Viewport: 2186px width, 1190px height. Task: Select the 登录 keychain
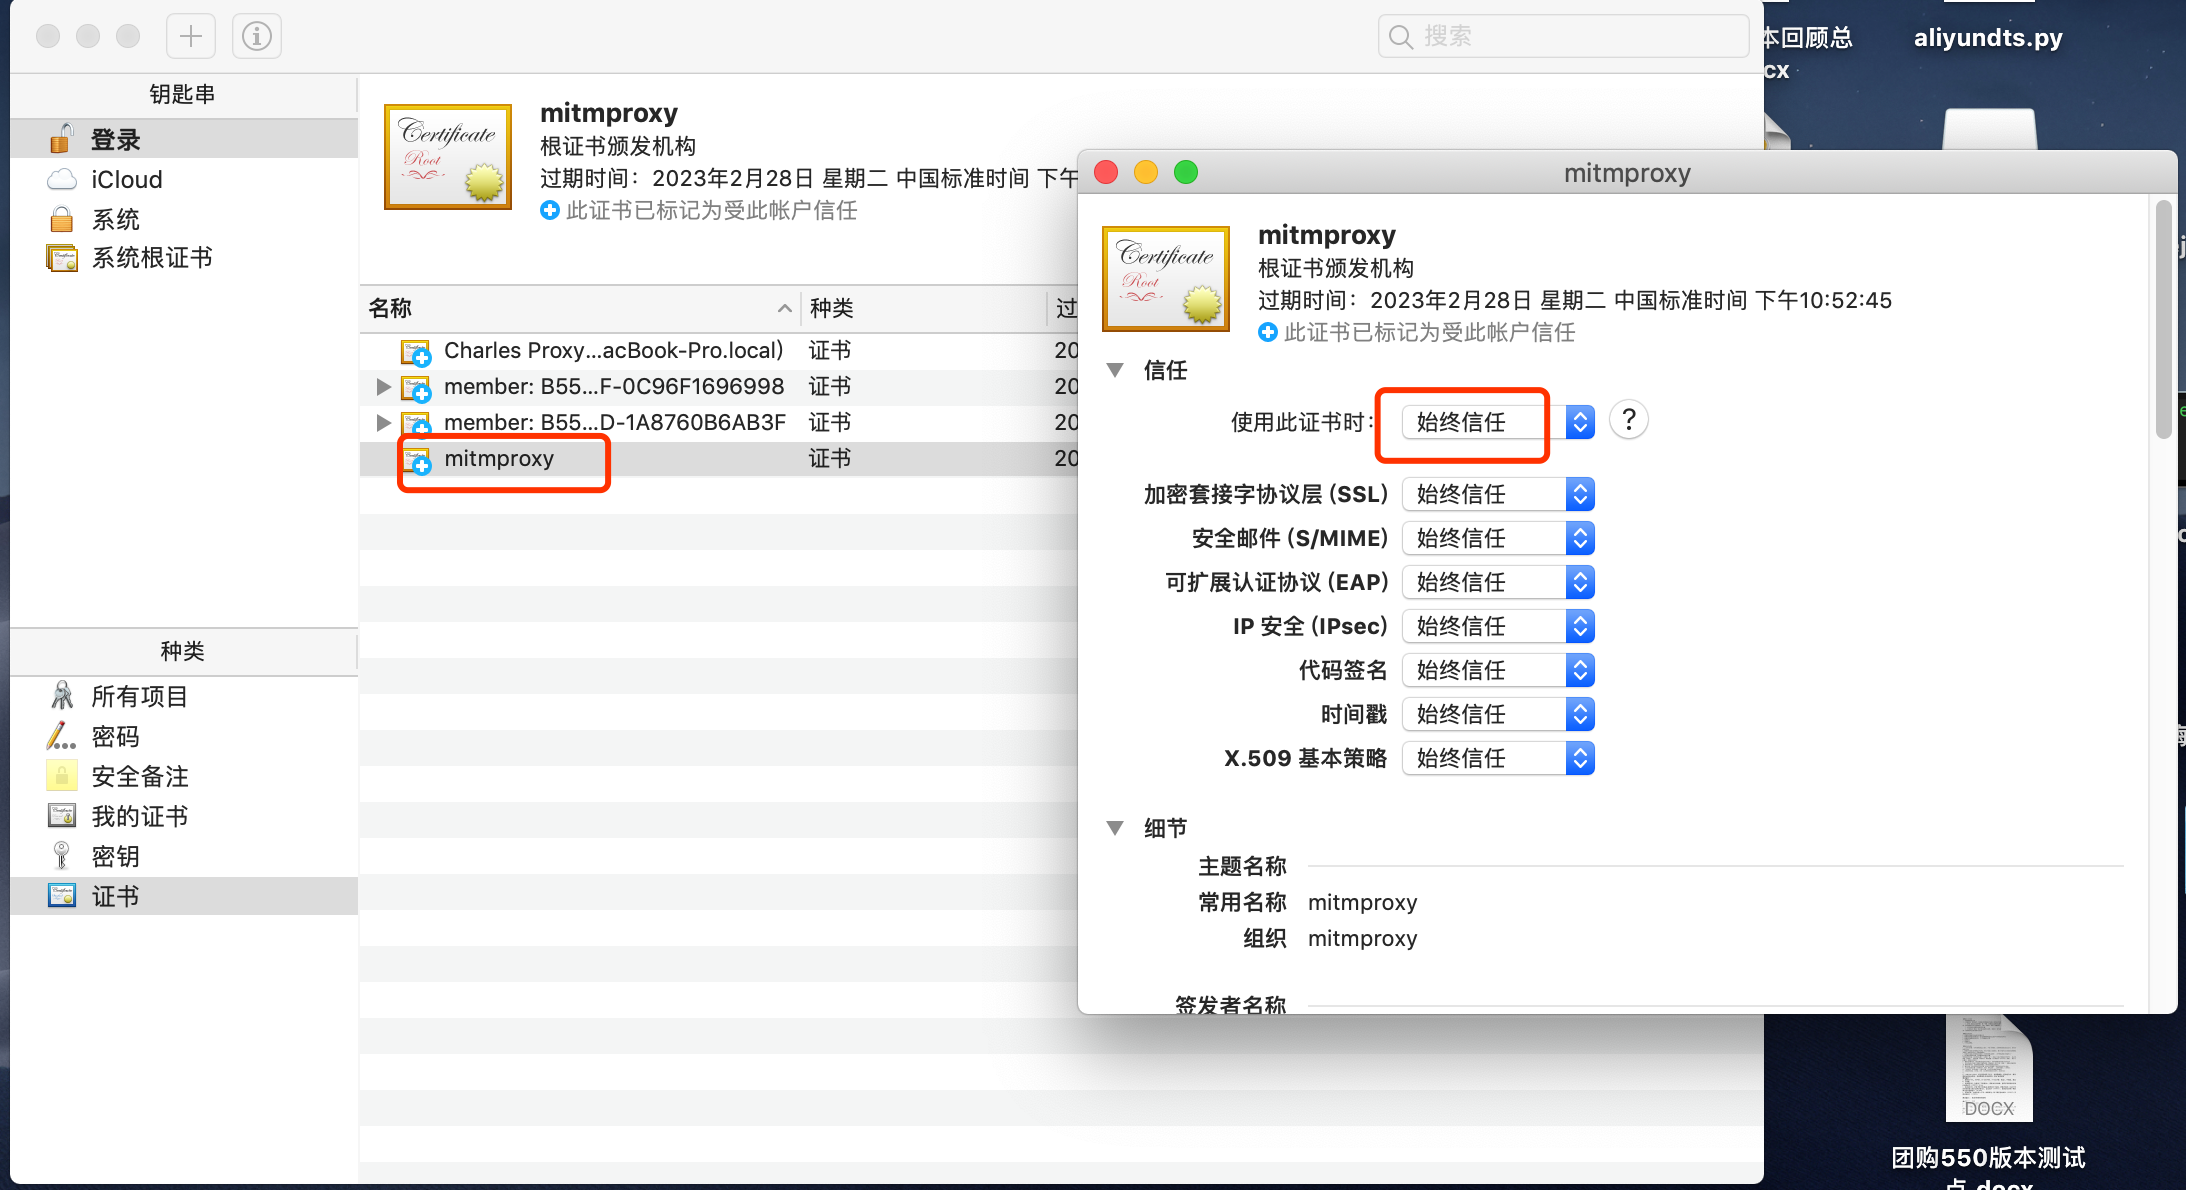pos(184,139)
